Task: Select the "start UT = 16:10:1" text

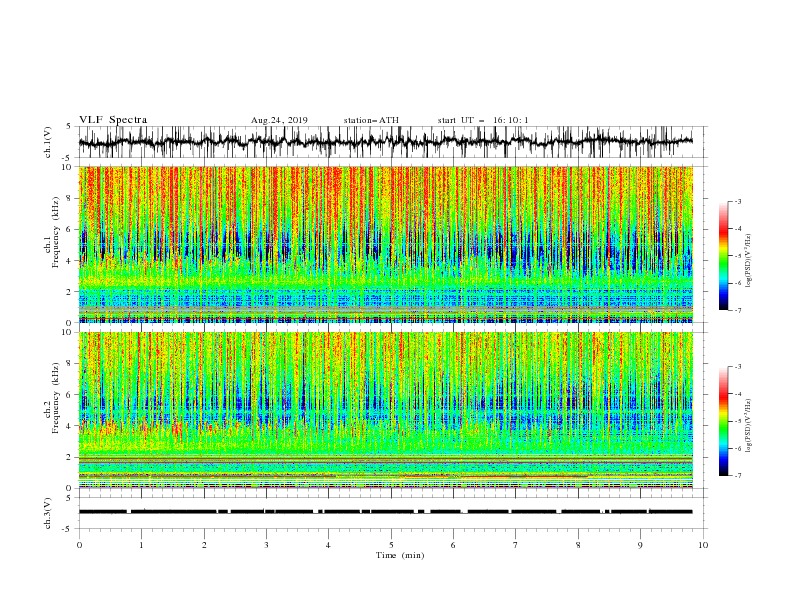Action: coord(483,120)
